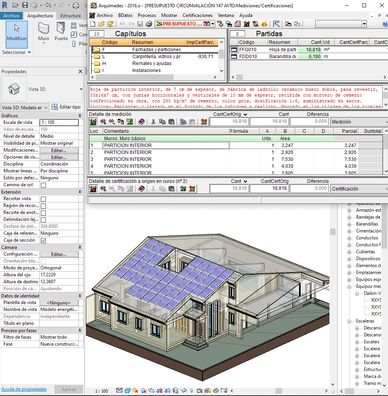Open Certificación type dropdown

pyautogui.click(x=359, y=189)
